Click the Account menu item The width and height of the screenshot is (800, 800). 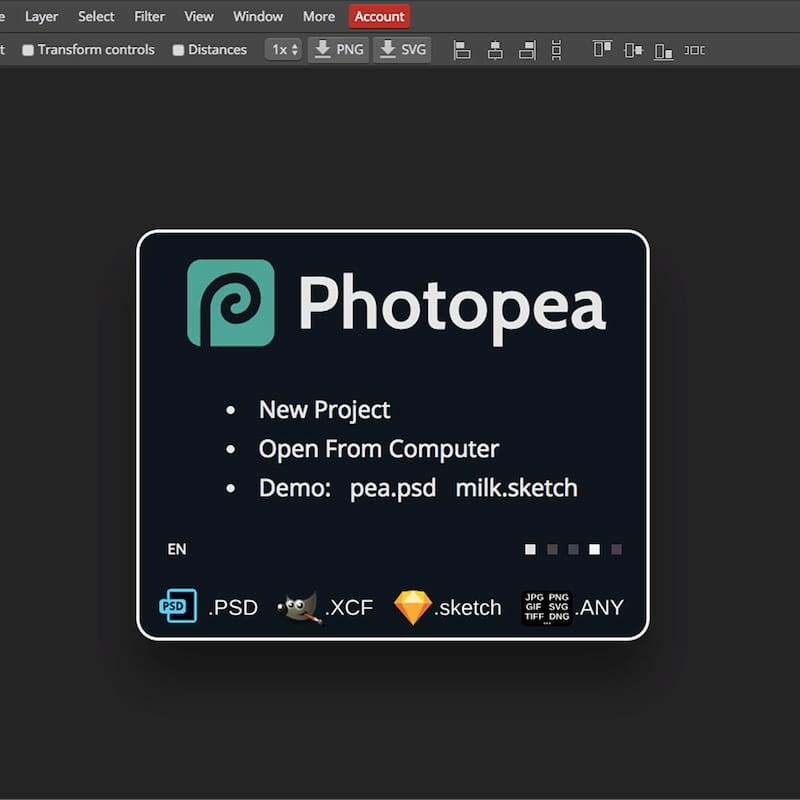click(x=378, y=16)
